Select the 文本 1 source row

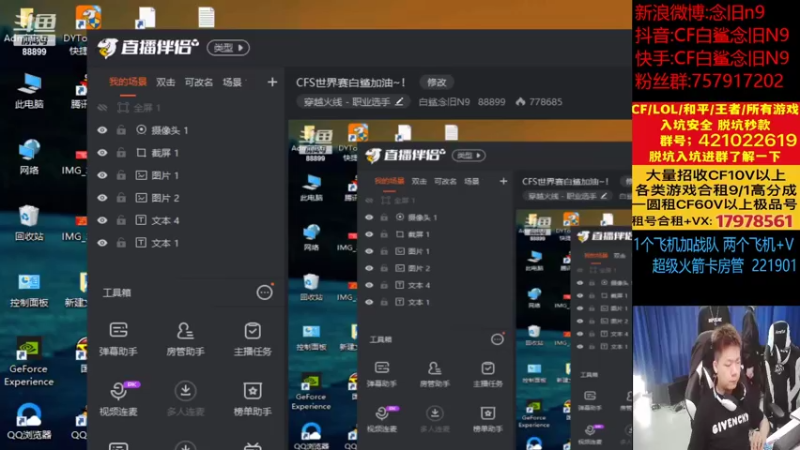coord(186,243)
